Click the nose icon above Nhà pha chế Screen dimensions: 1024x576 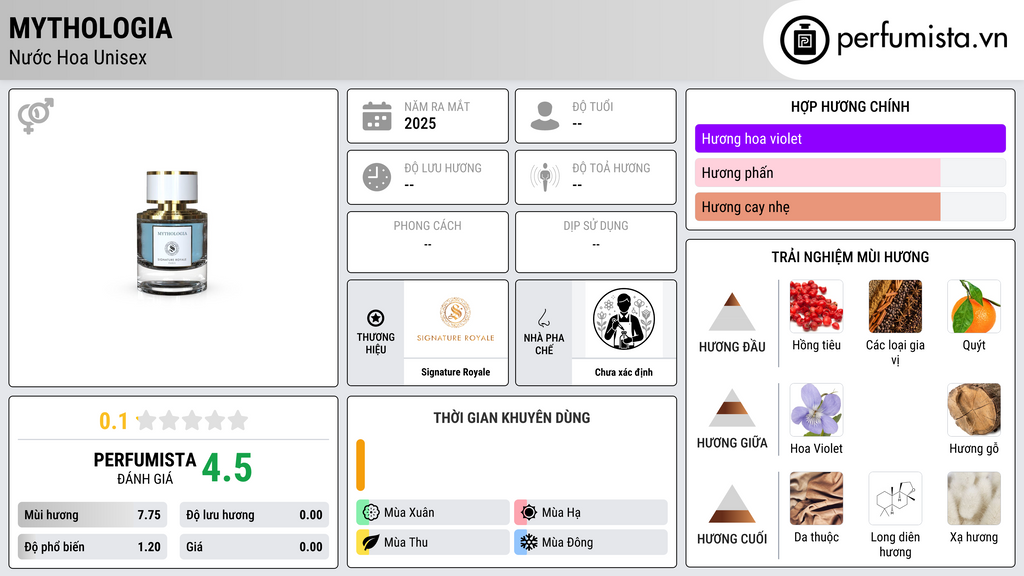543,318
